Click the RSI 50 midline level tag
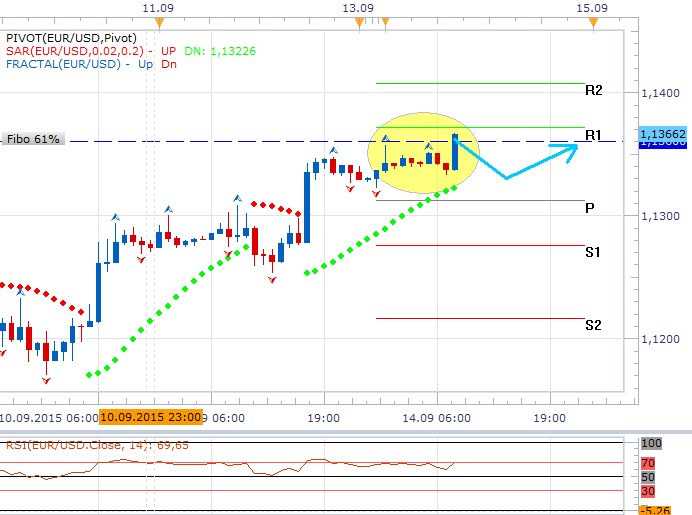 point(650,477)
